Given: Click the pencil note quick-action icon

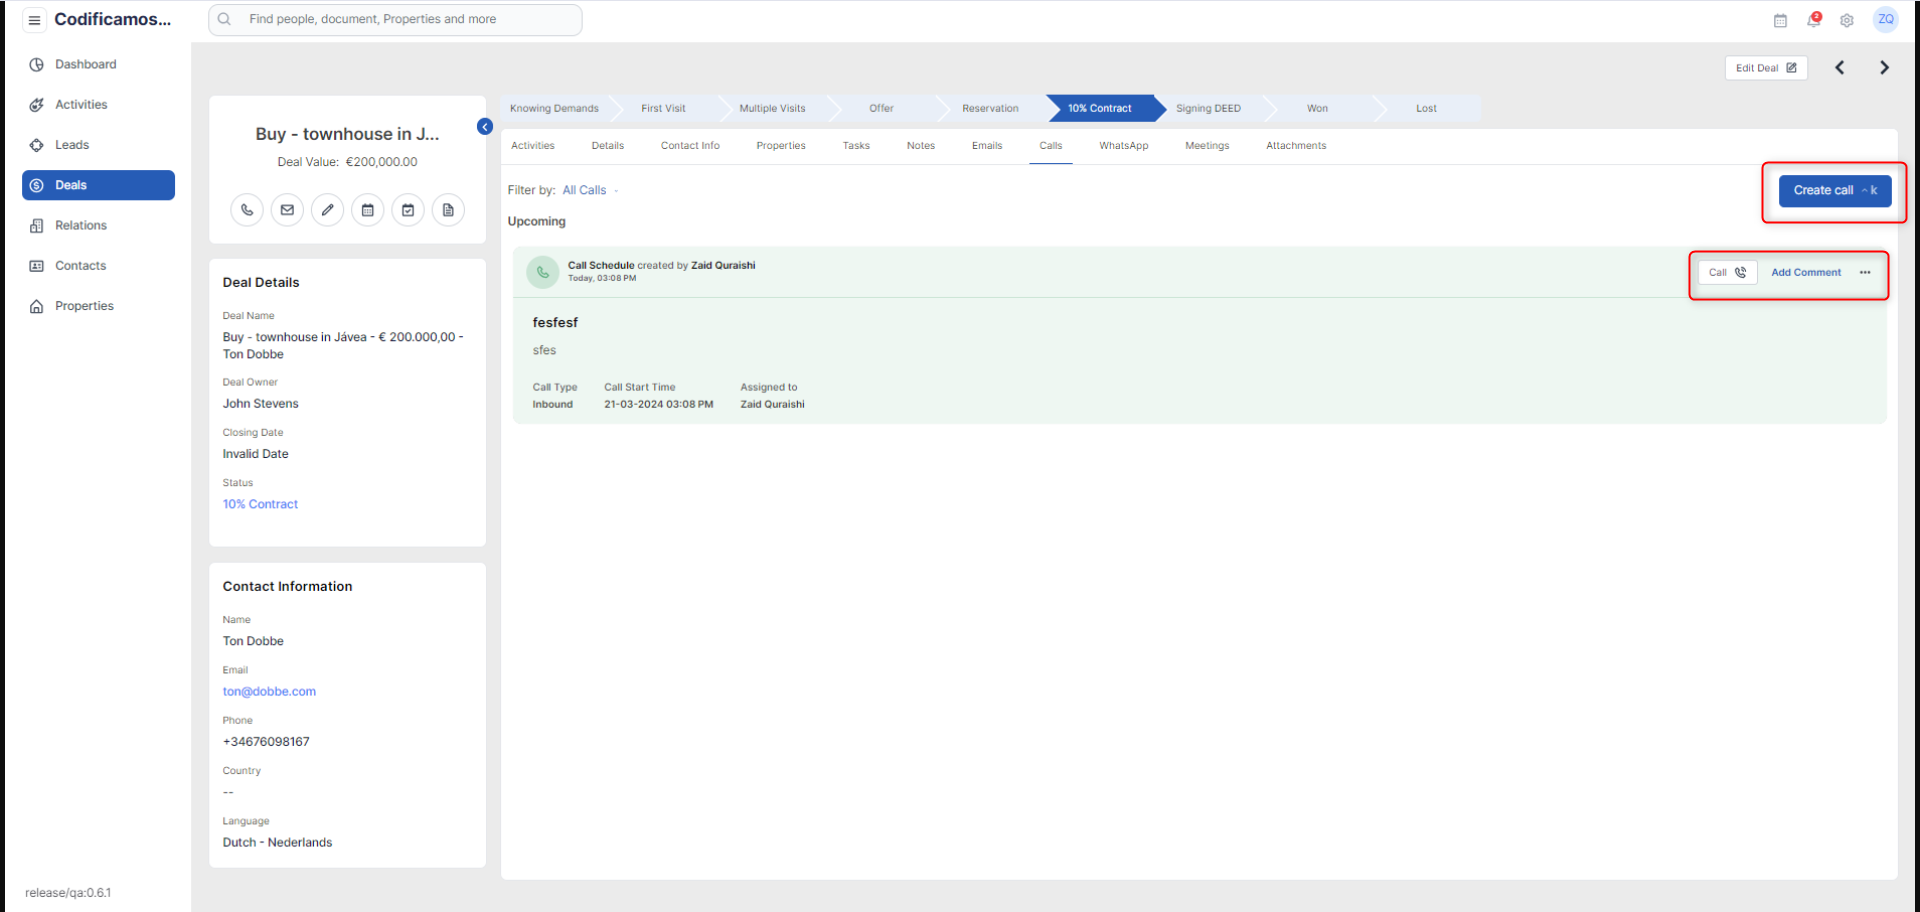Looking at the screenshot, I should [327, 210].
